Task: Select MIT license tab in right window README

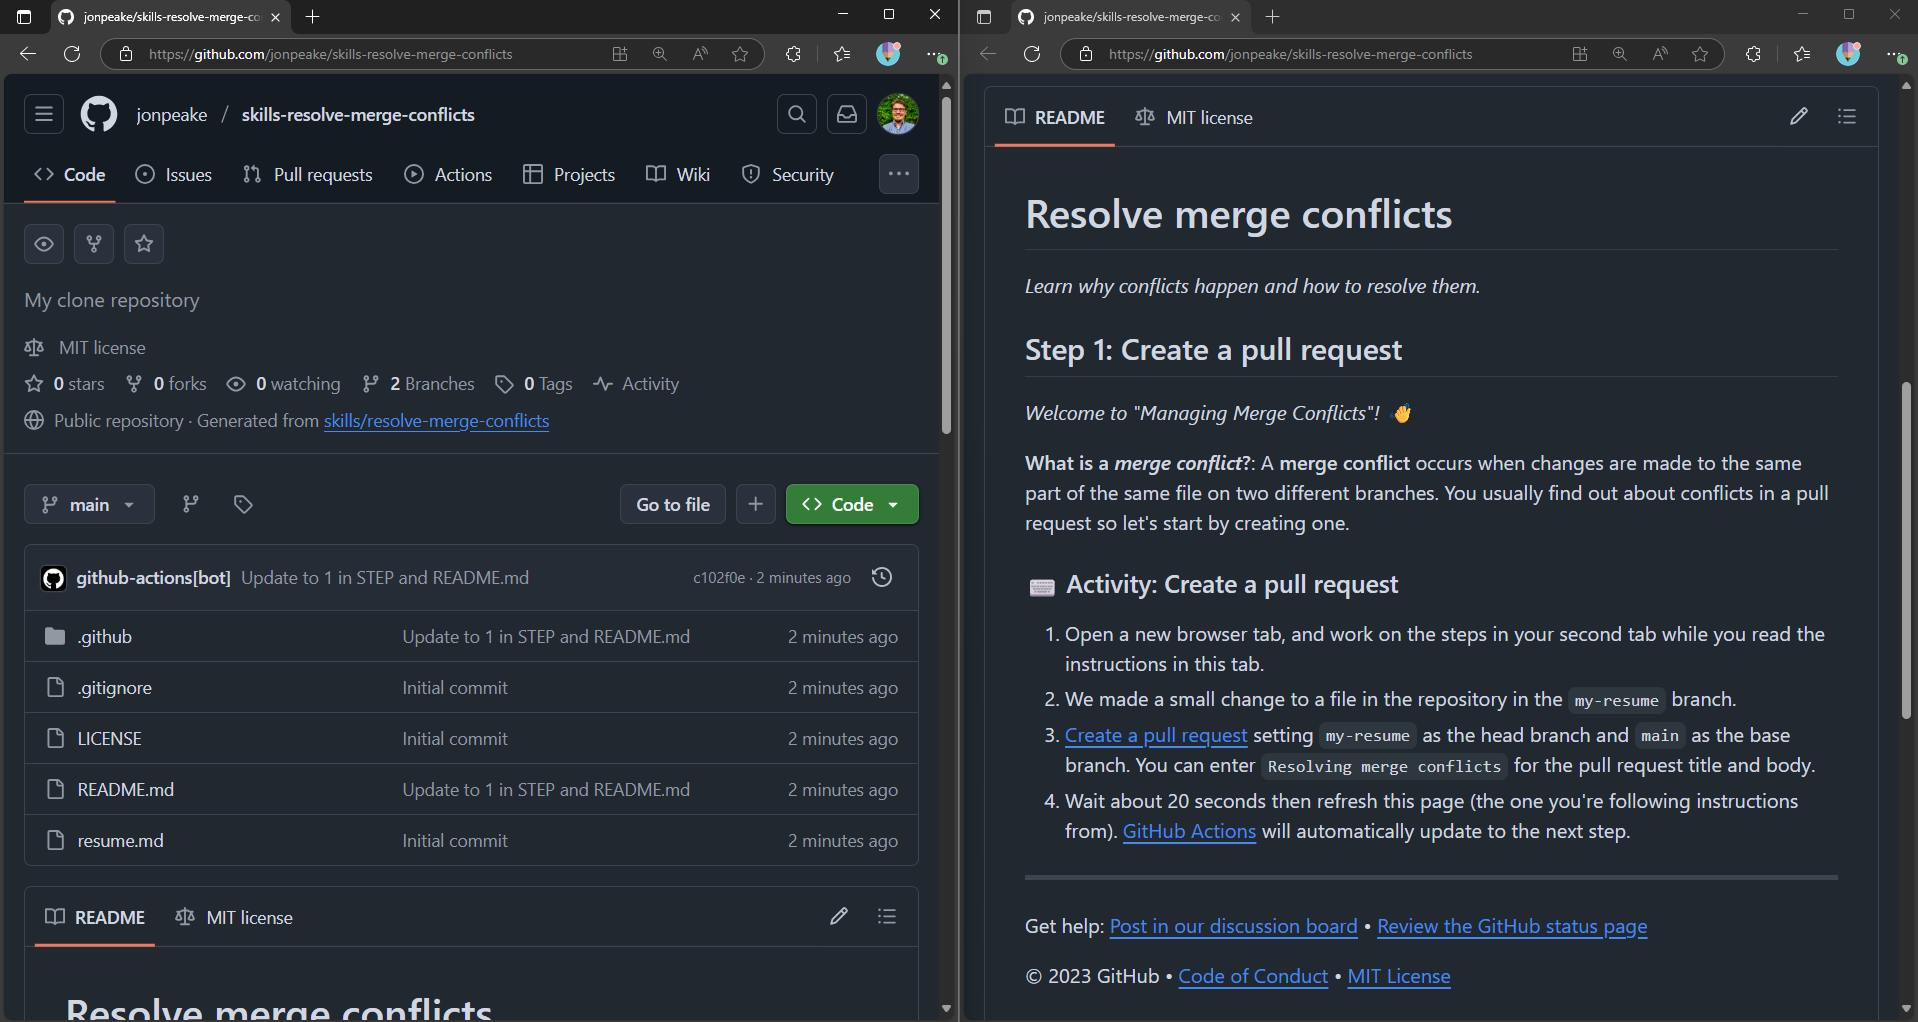Action: (x=1194, y=117)
